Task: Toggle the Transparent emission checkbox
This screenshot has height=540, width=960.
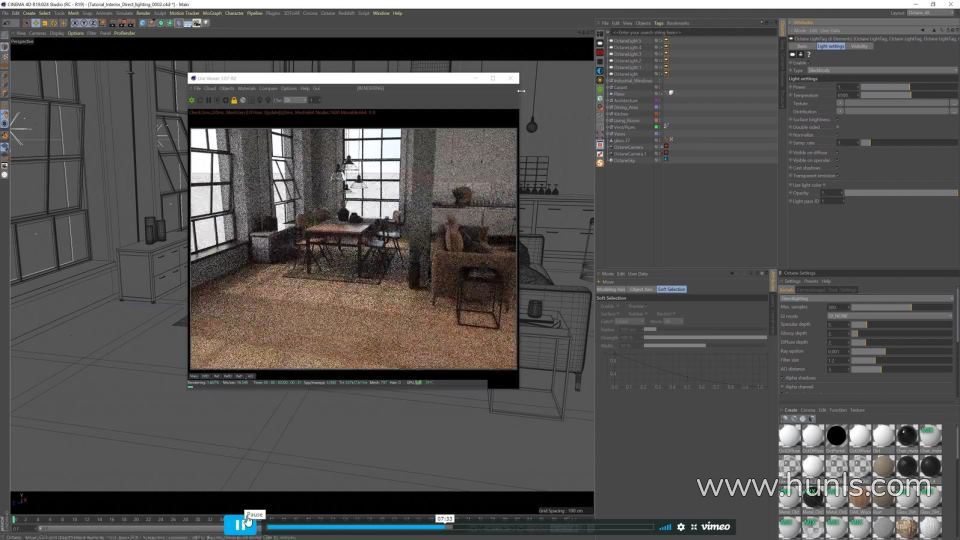Action: (x=838, y=176)
